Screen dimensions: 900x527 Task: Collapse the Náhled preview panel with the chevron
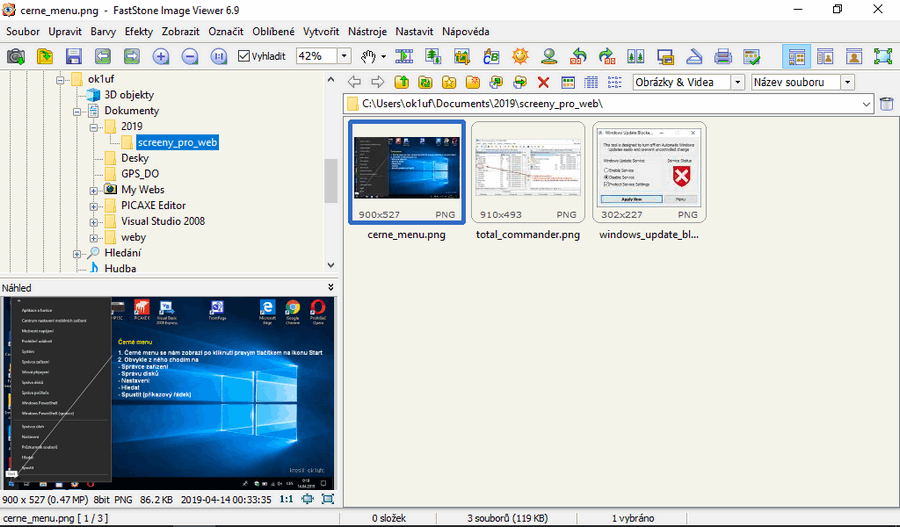tap(331, 288)
